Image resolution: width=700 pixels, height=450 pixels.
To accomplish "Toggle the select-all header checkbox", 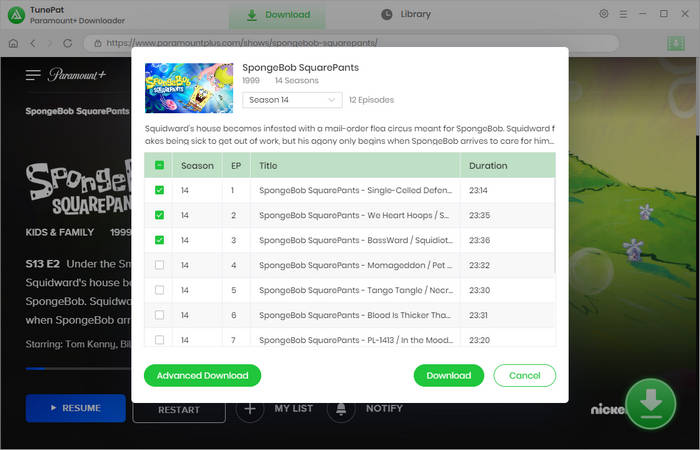I will click(x=159, y=165).
